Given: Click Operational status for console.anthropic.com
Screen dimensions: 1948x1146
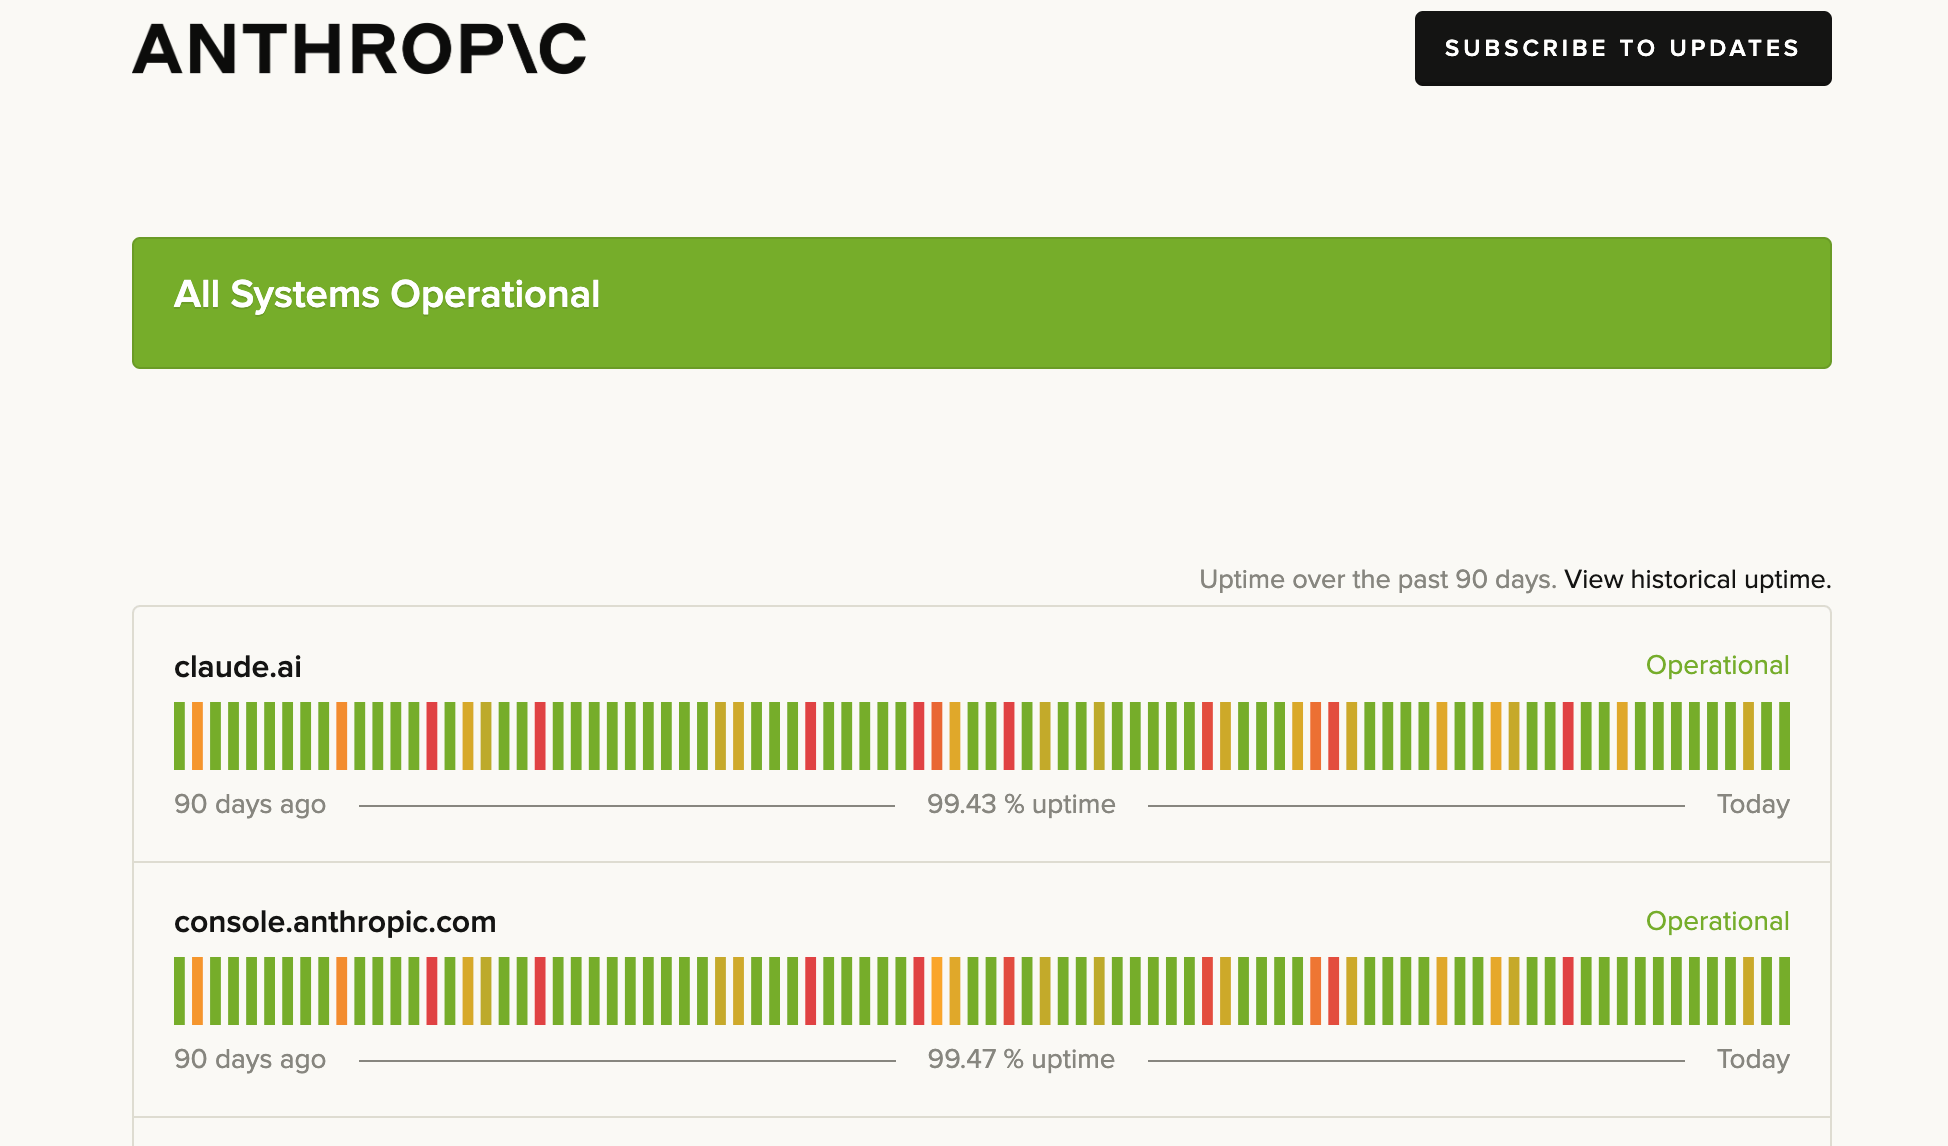Looking at the screenshot, I should [1717, 921].
